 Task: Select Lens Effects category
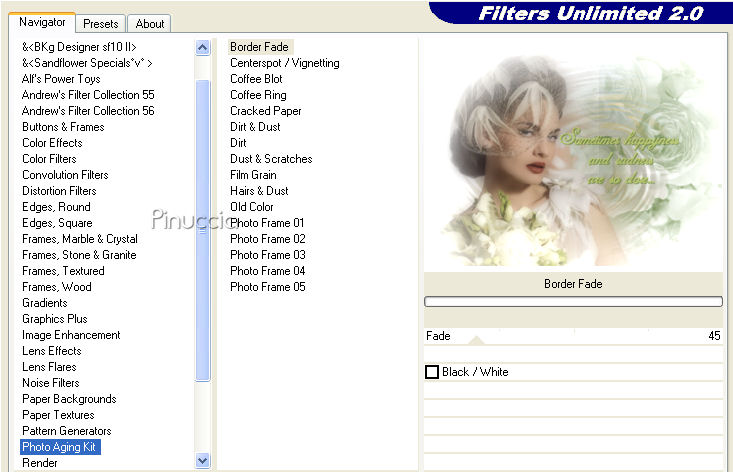(x=52, y=351)
